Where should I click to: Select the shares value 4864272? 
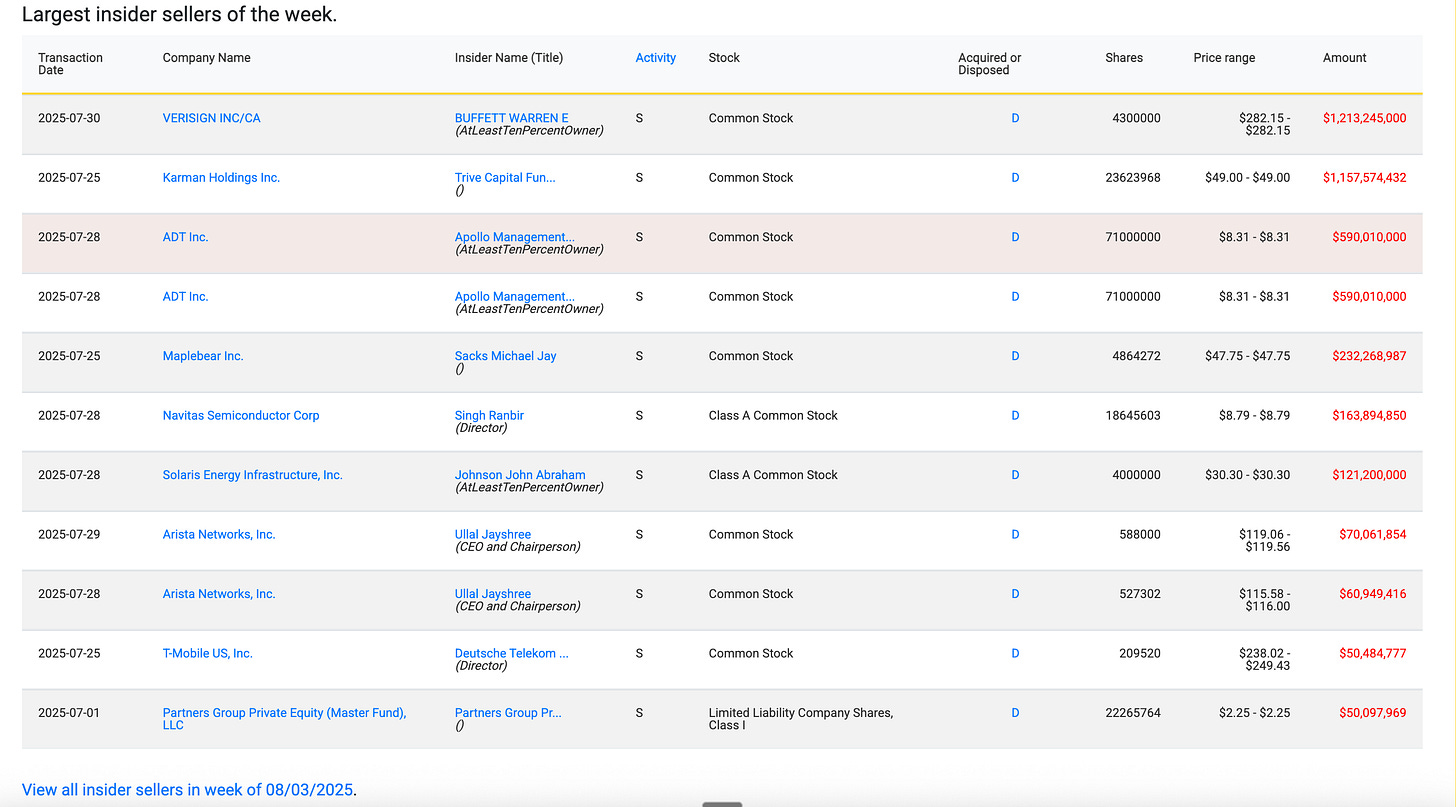coord(1136,356)
